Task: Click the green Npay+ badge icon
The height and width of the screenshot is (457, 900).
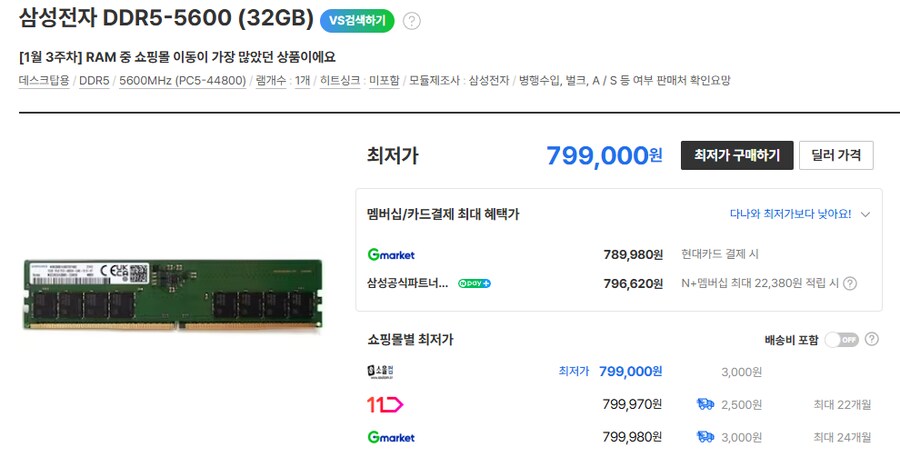Action: [x=474, y=283]
